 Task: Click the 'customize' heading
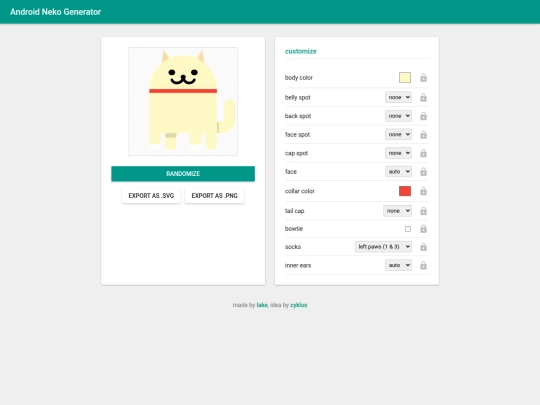pos(301,51)
